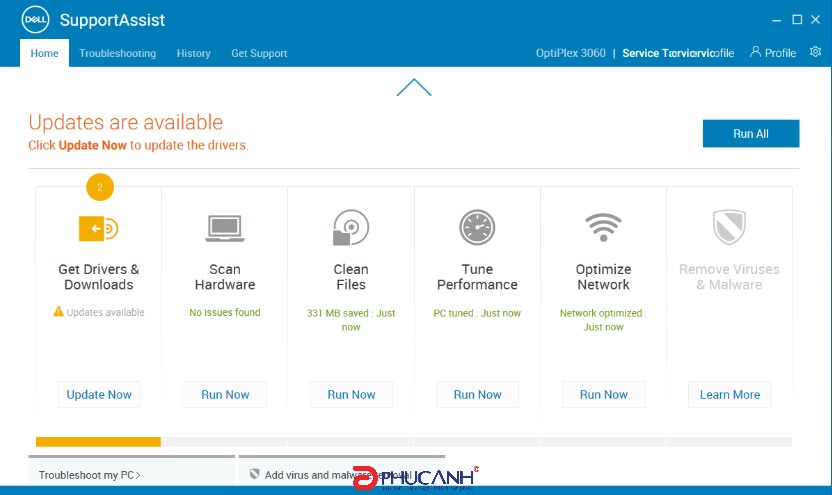Click the 'Updates available' status text
832x495 pixels.
pyautogui.click(x=106, y=312)
